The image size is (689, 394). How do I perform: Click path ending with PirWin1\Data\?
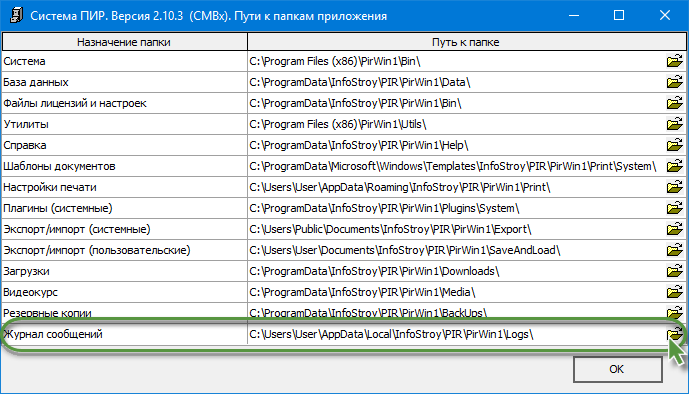(360, 82)
